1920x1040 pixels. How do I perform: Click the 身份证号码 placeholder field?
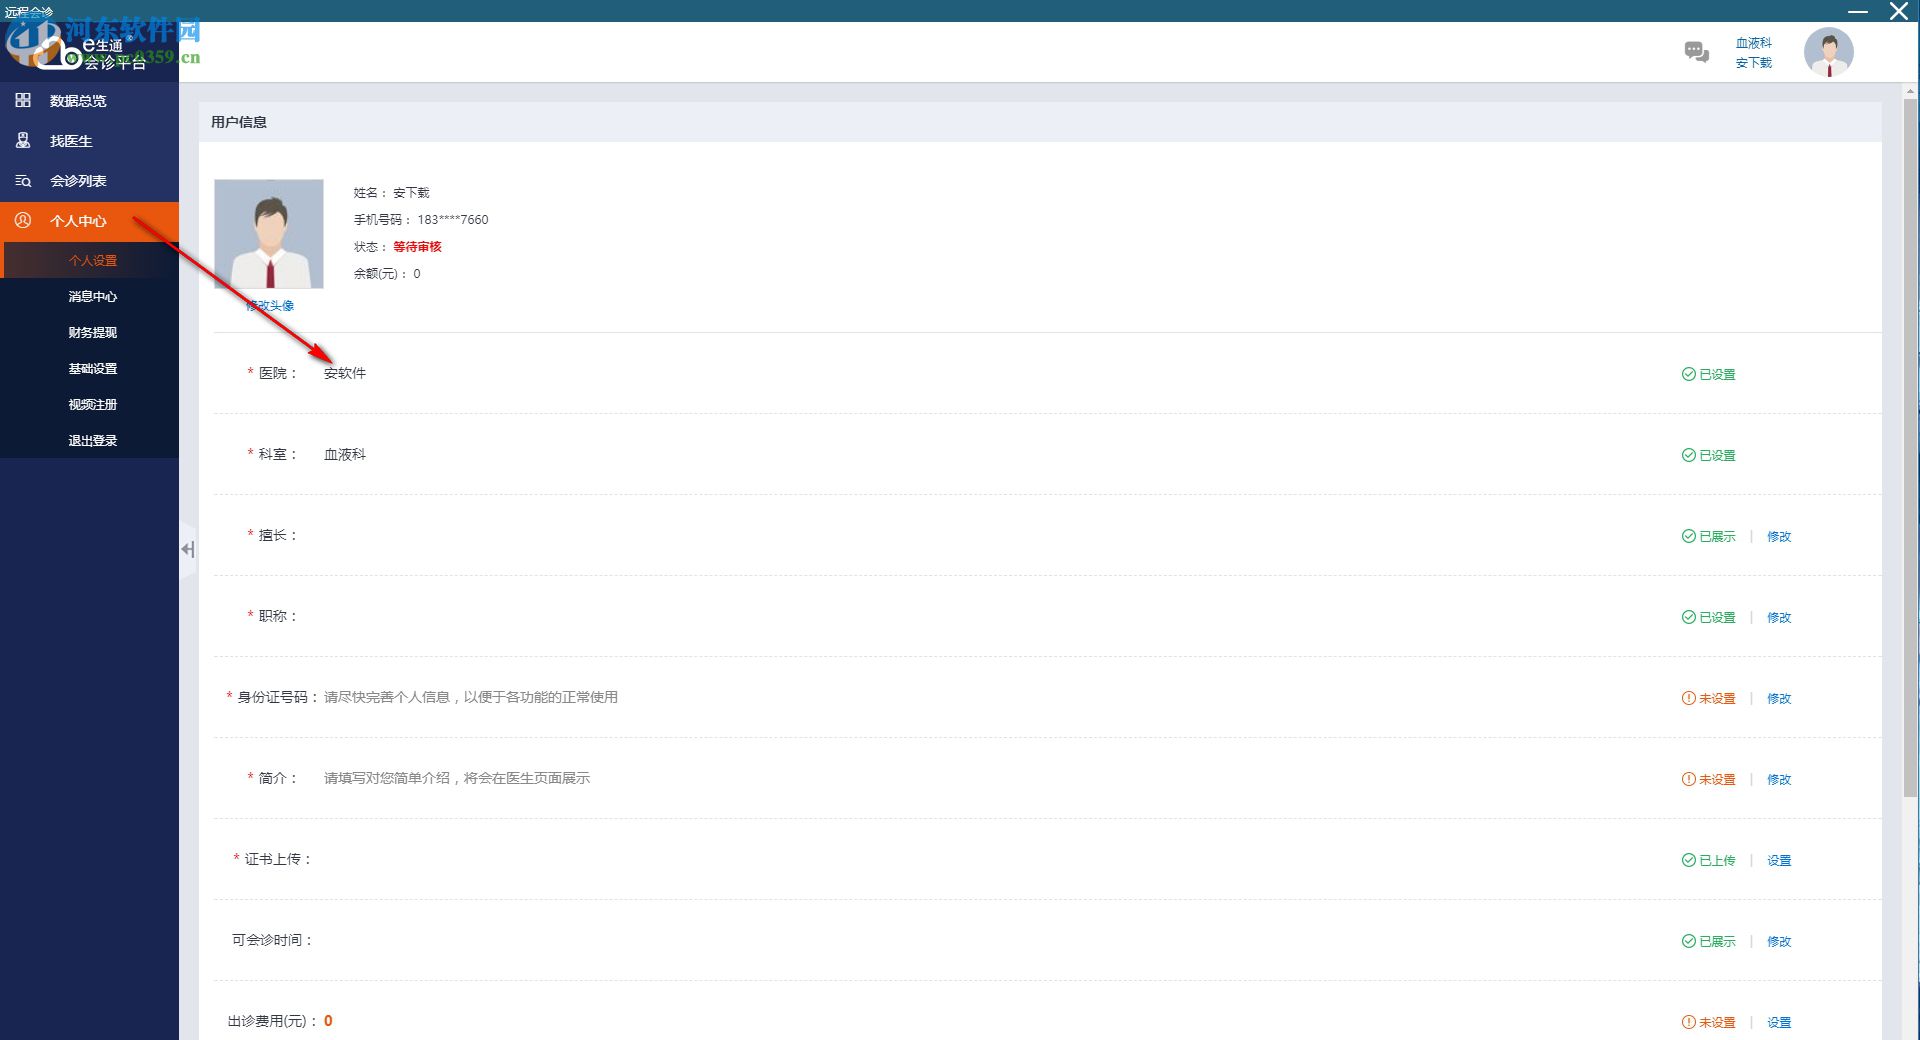(471, 697)
